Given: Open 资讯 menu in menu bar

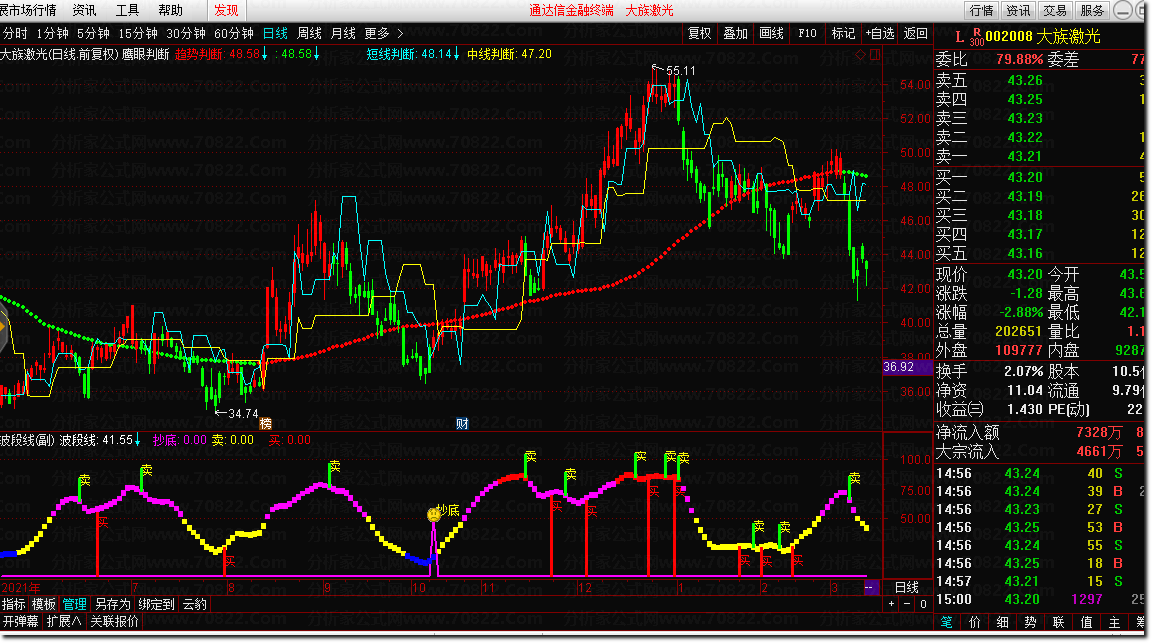Looking at the screenshot, I should (x=85, y=10).
